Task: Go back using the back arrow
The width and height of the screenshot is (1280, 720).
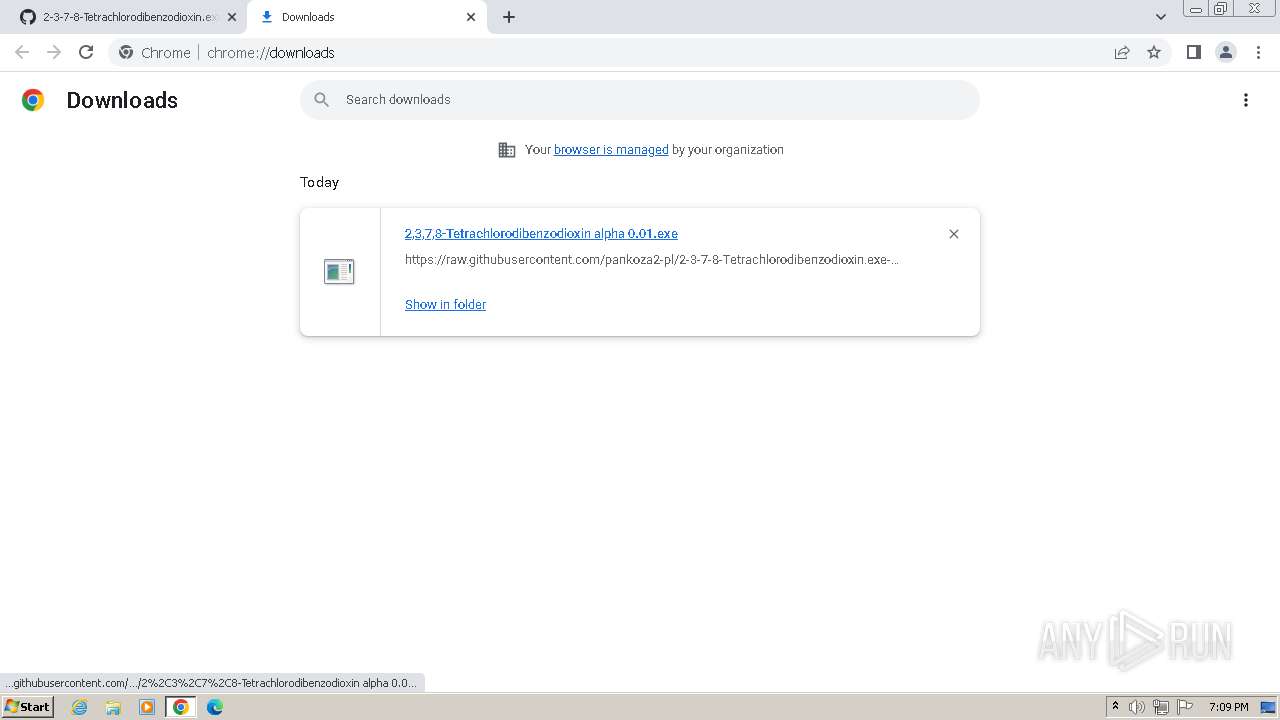Action: pyautogui.click(x=22, y=53)
